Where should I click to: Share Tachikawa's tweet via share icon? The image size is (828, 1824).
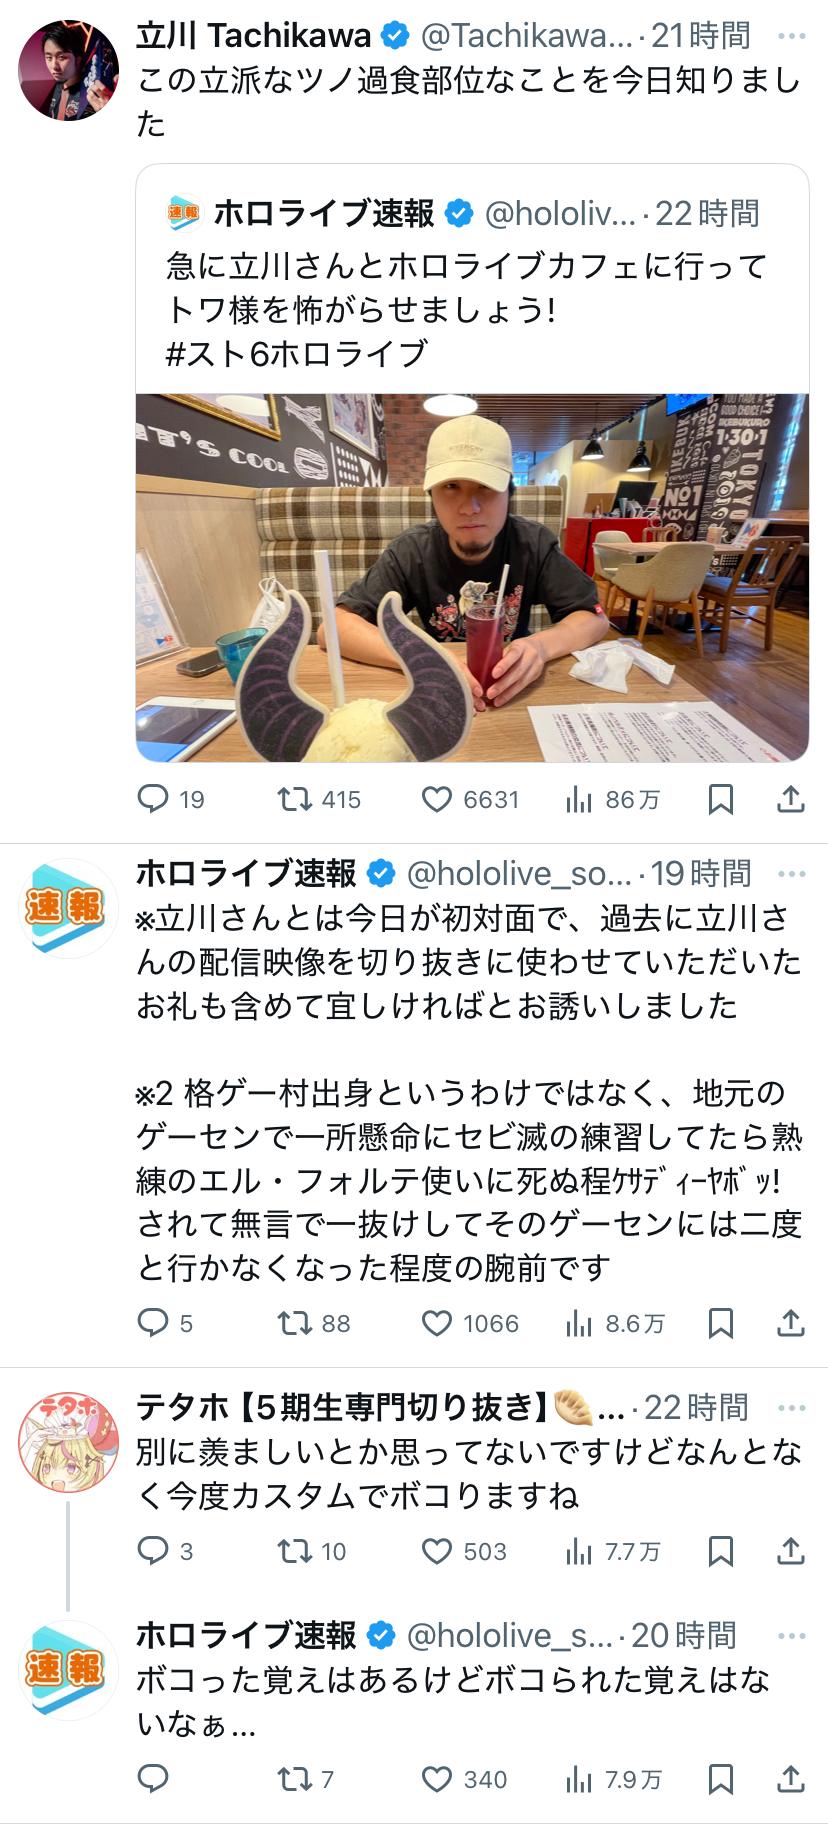coord(791,799)
